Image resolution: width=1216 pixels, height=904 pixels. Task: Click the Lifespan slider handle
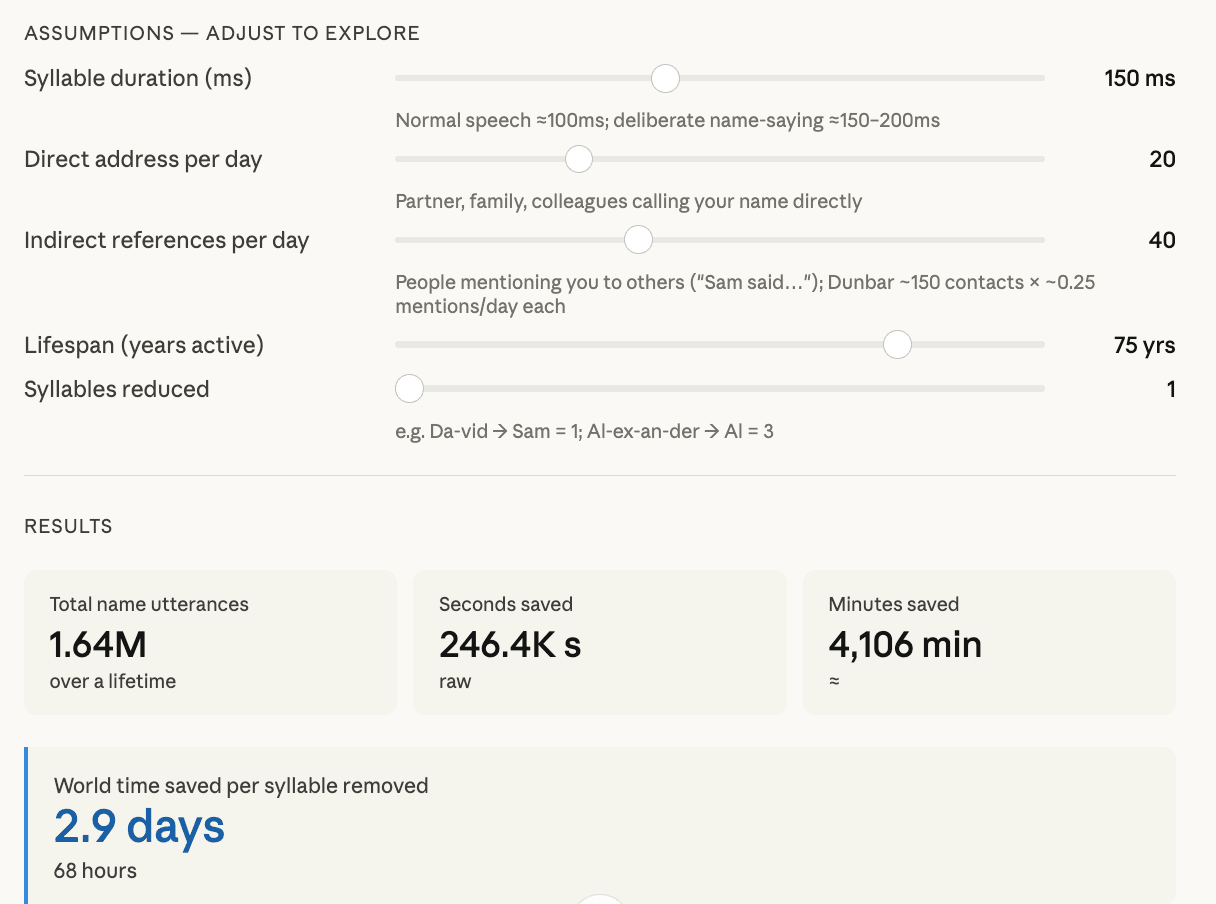pyautogui.click(x=897, y=345)
